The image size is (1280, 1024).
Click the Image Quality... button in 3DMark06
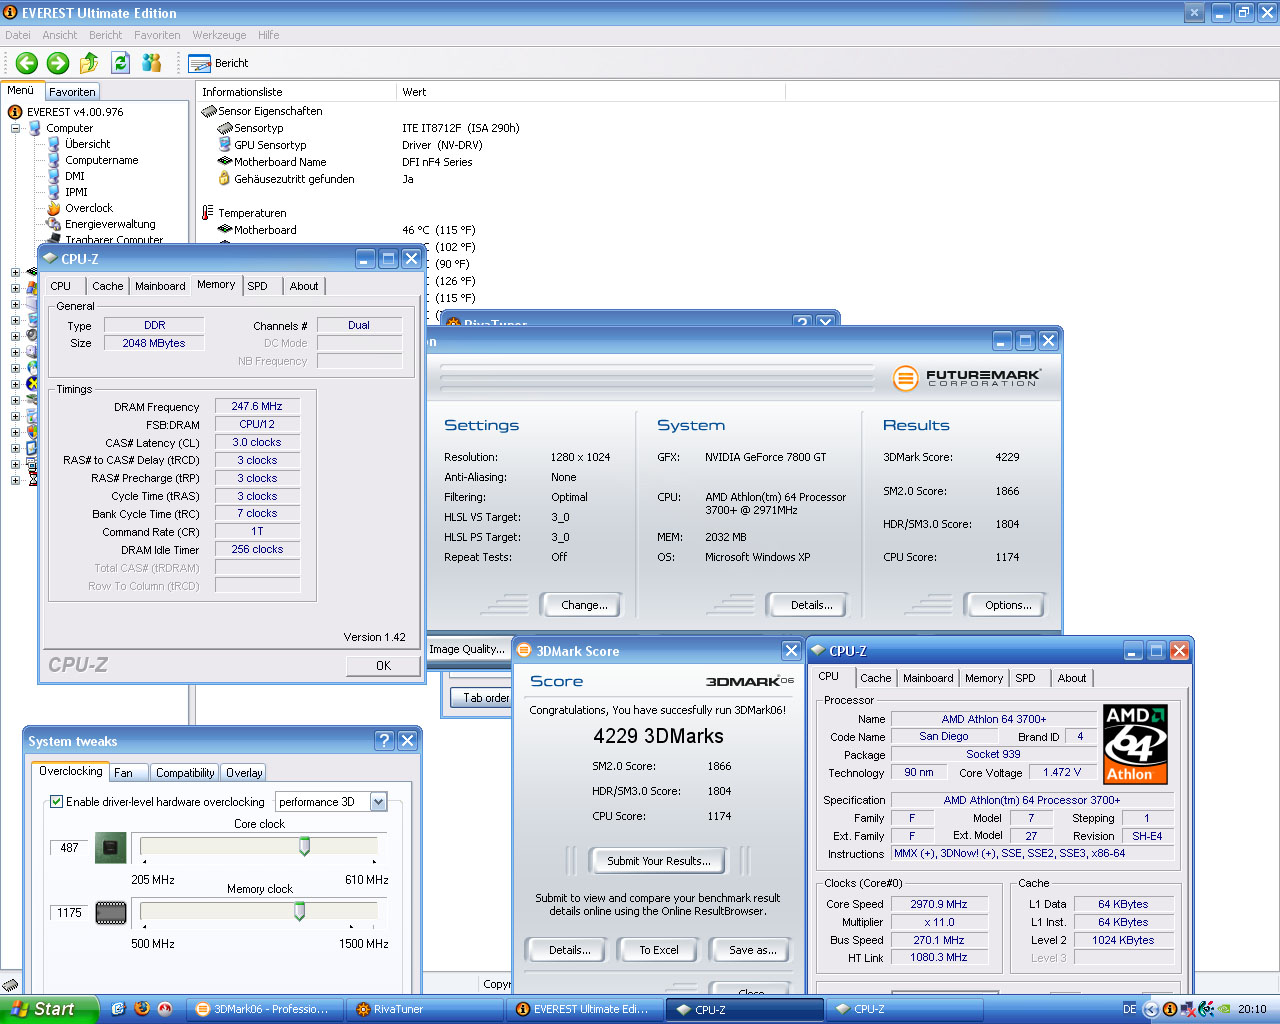(x=467, y=649)
